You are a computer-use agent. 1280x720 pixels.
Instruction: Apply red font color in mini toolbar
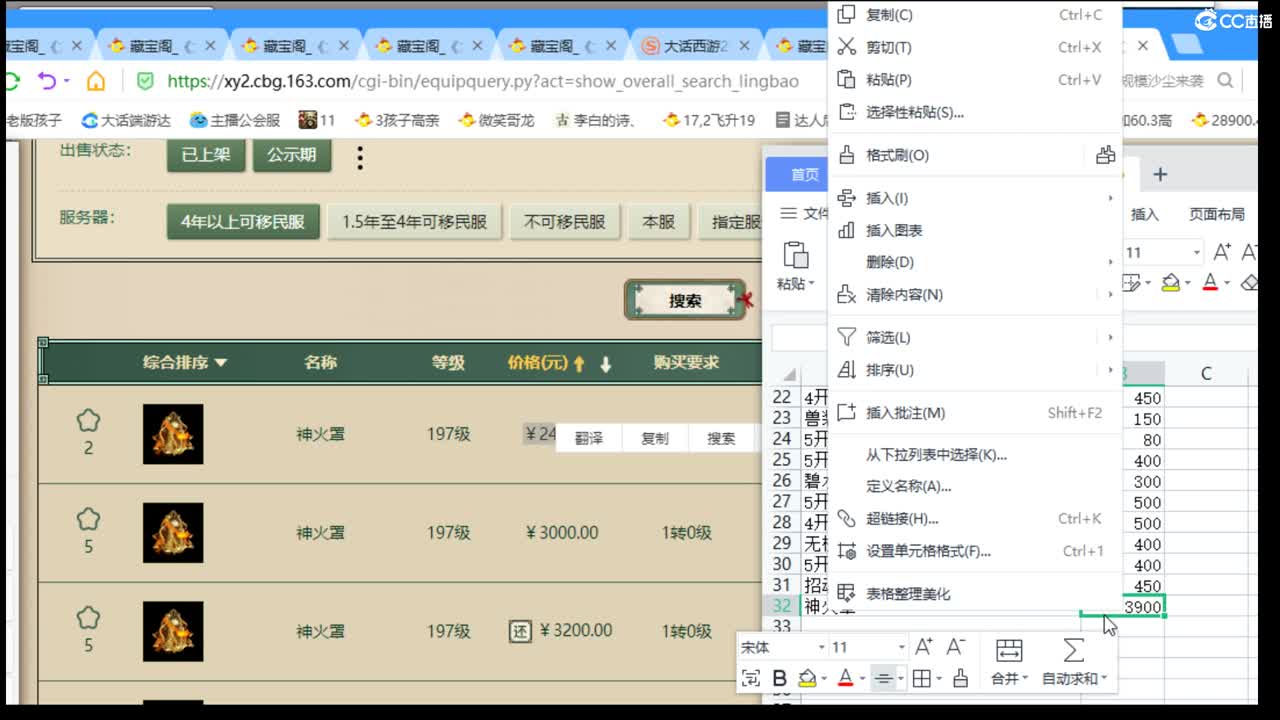tap(845, 679)
